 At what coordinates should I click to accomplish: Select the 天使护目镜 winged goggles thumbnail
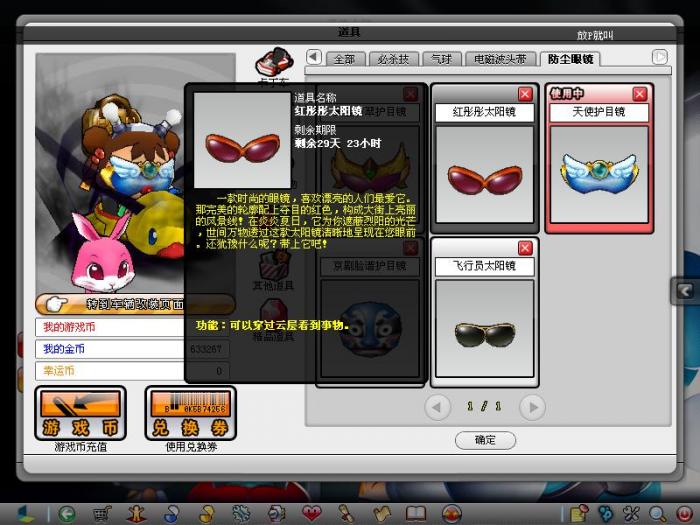(x=599, y=175)
